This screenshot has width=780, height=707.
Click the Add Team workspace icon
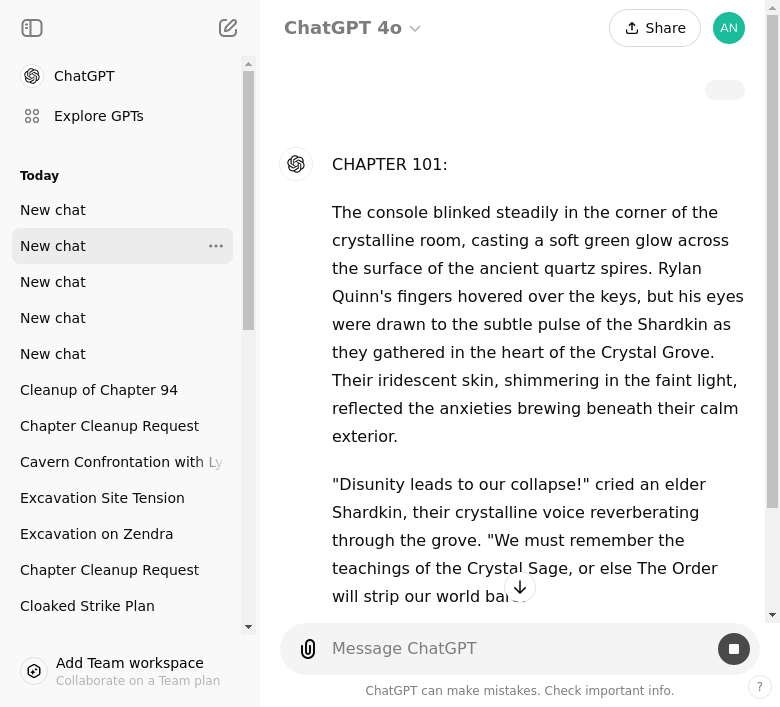pos(34,671)
